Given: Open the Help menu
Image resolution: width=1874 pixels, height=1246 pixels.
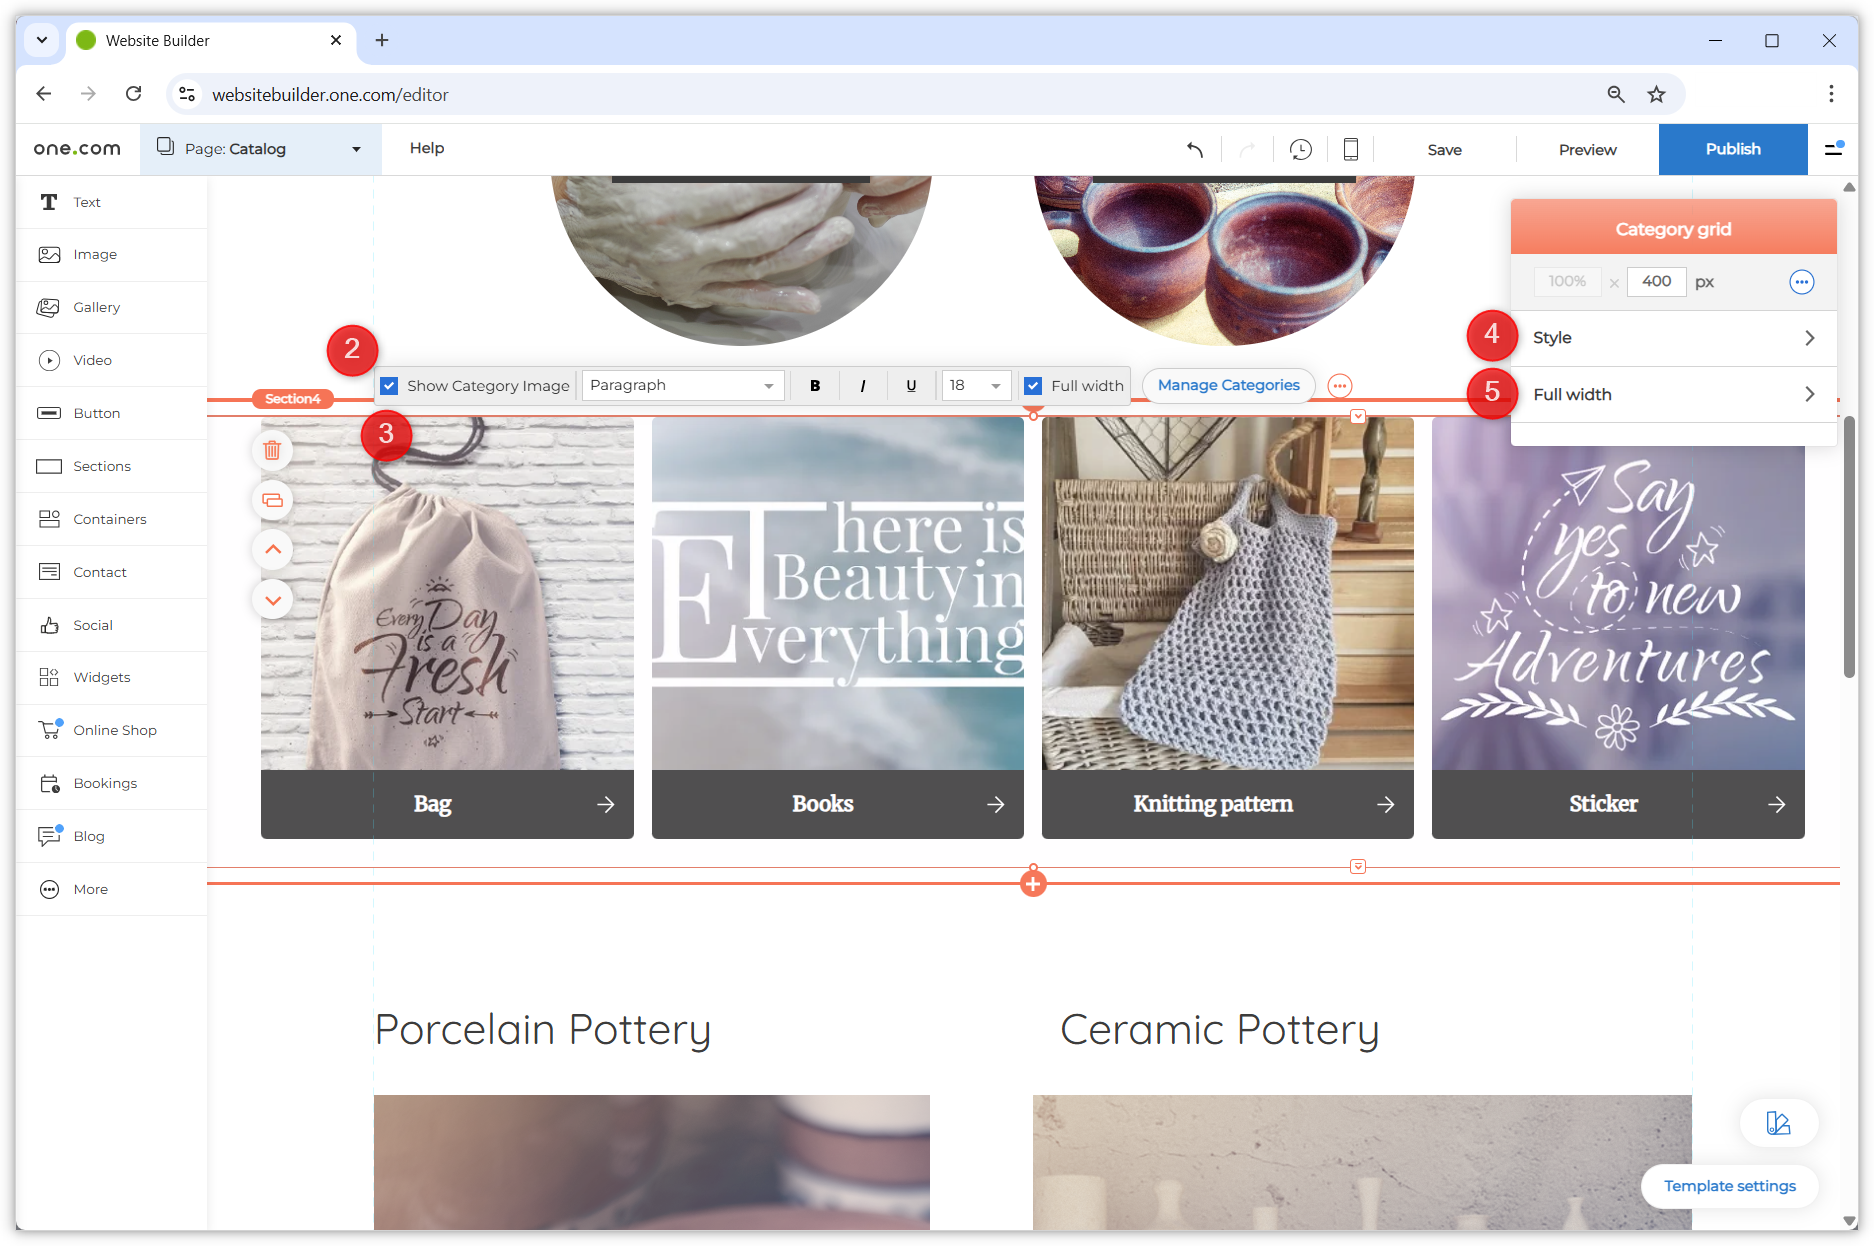Looking at the screenshot, I should (427, 148).
